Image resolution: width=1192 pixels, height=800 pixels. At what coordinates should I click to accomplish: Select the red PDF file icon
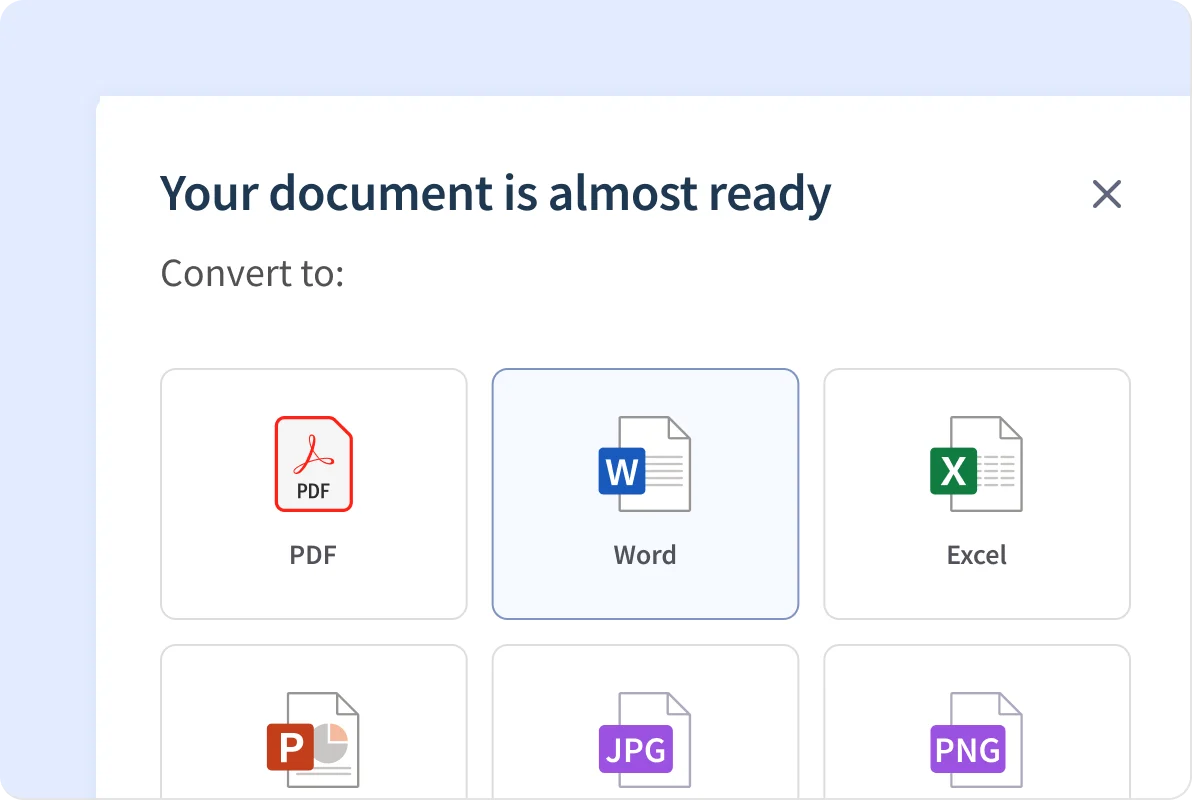pyautogui.click(x=313, y=462)
